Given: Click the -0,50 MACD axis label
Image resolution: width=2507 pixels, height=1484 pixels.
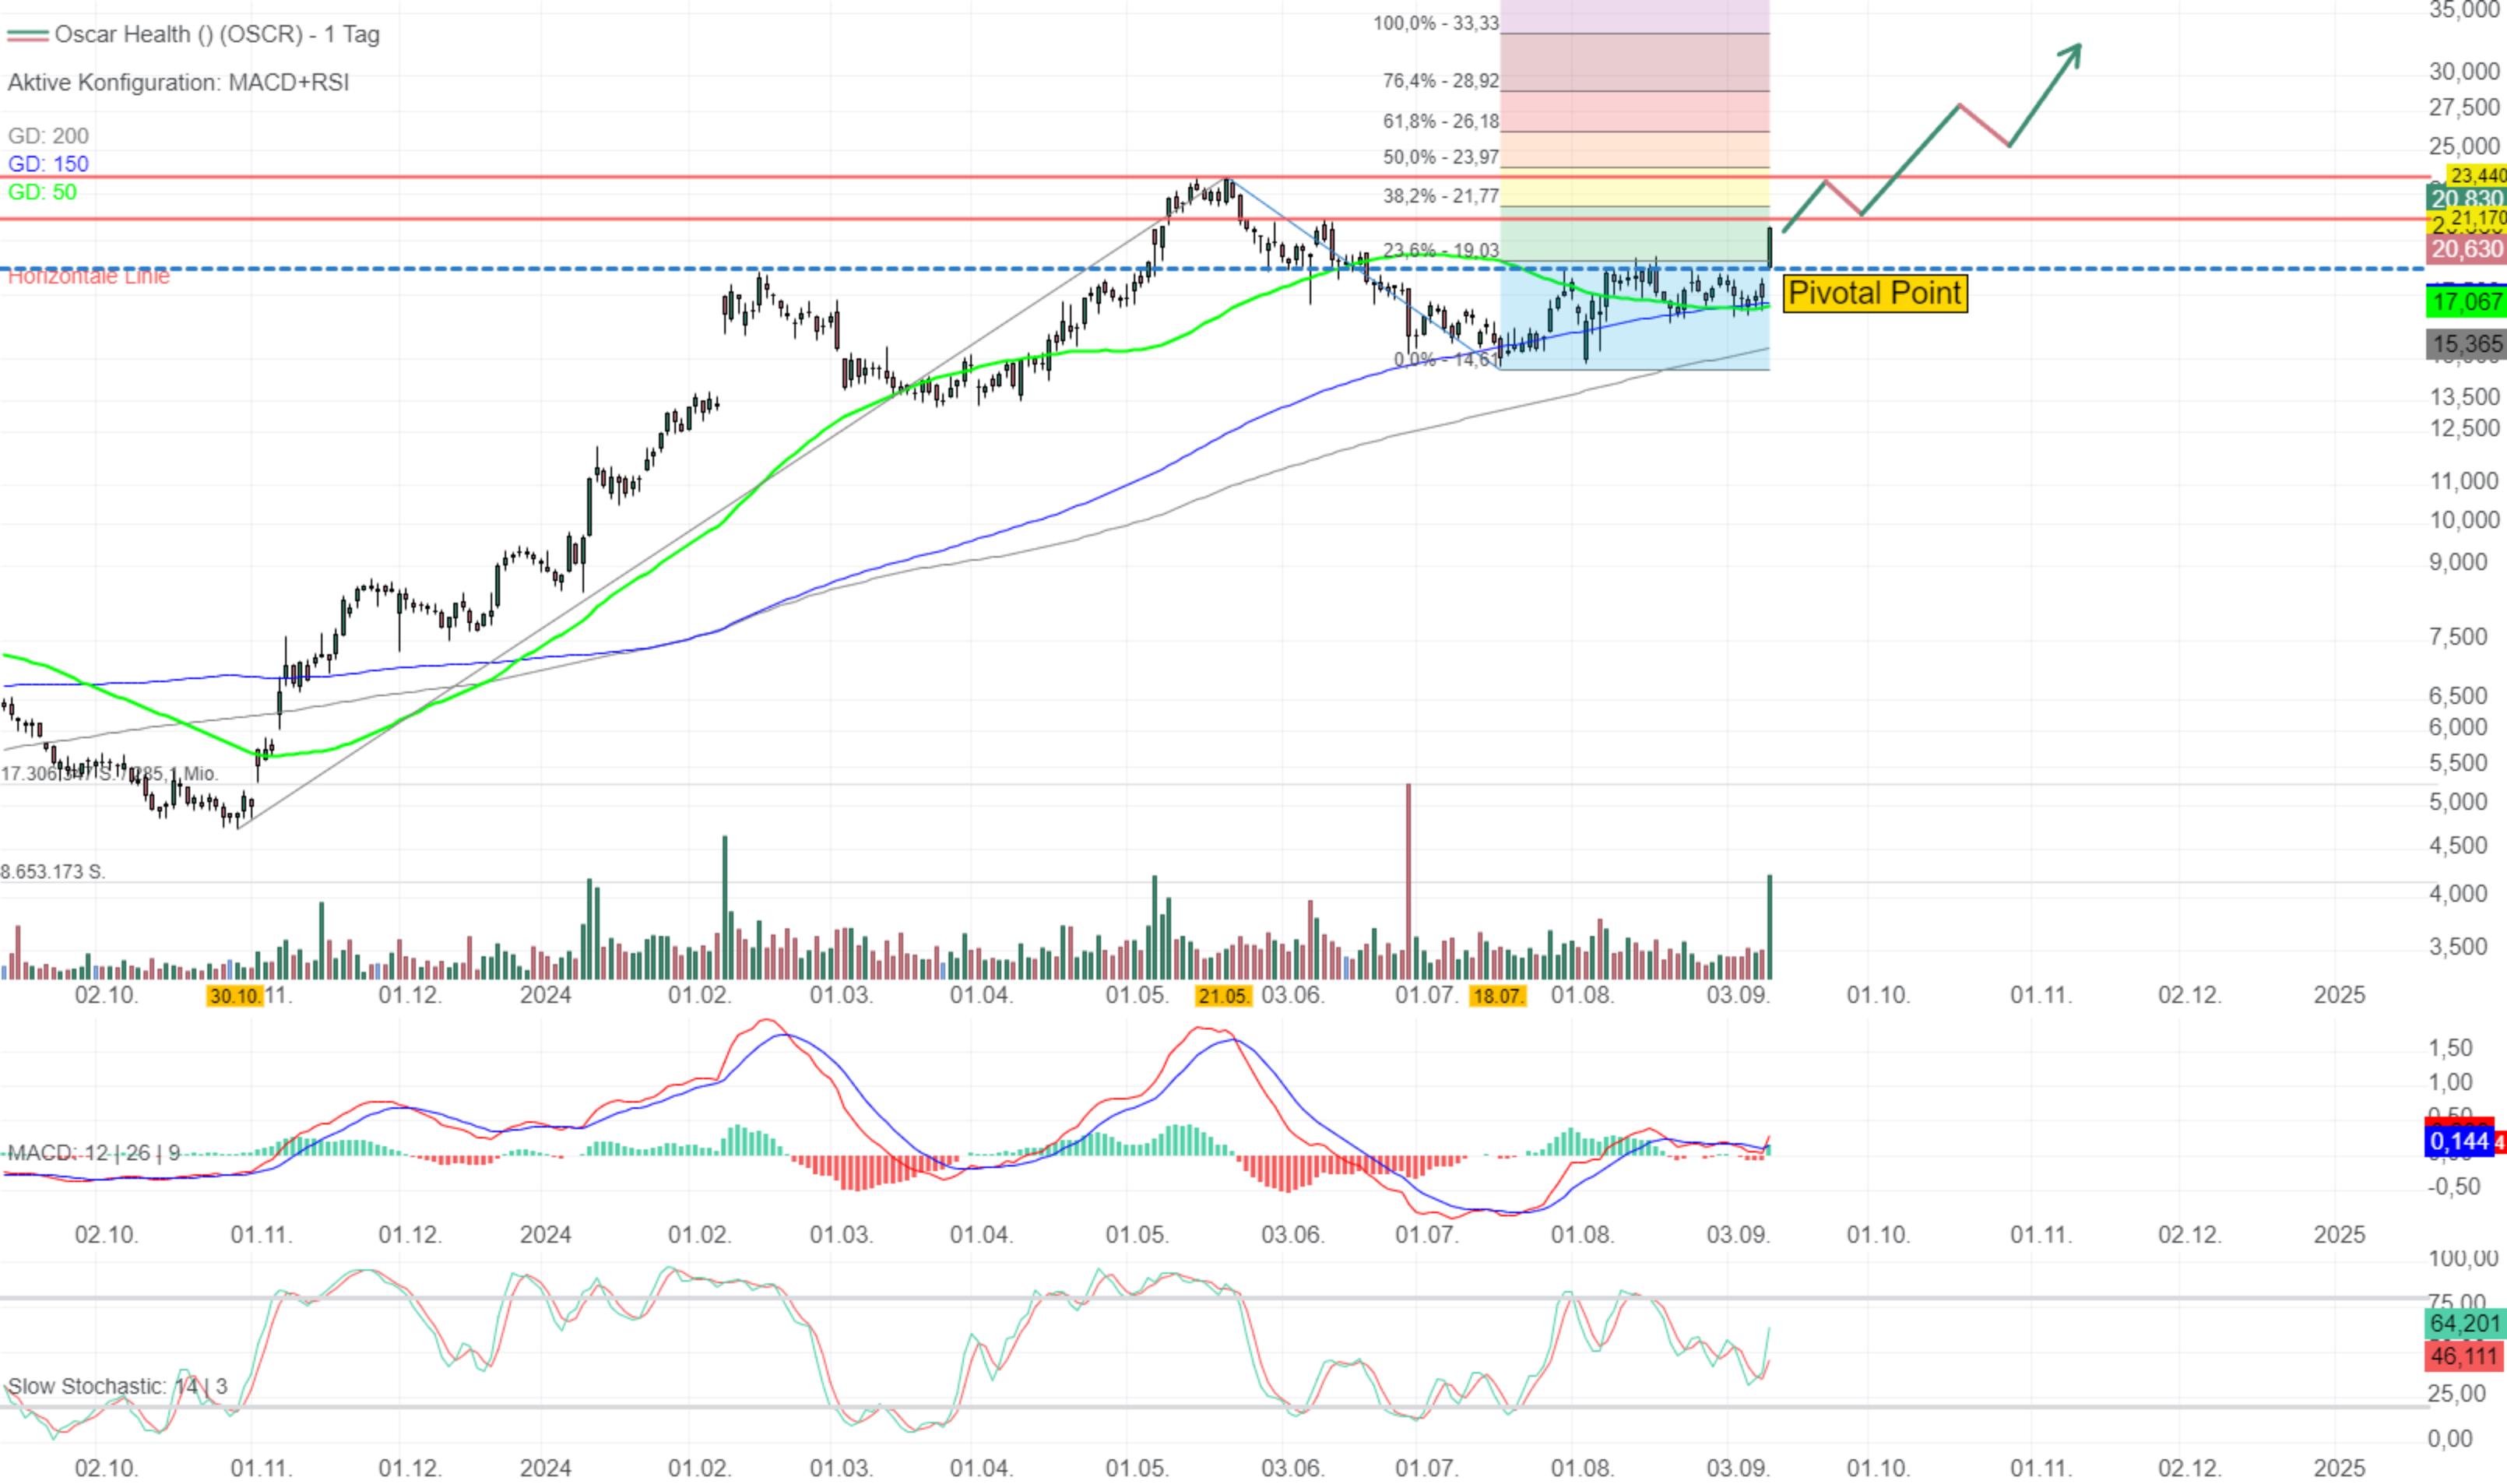Looking at the screenshot, I should point(2454,1186).
